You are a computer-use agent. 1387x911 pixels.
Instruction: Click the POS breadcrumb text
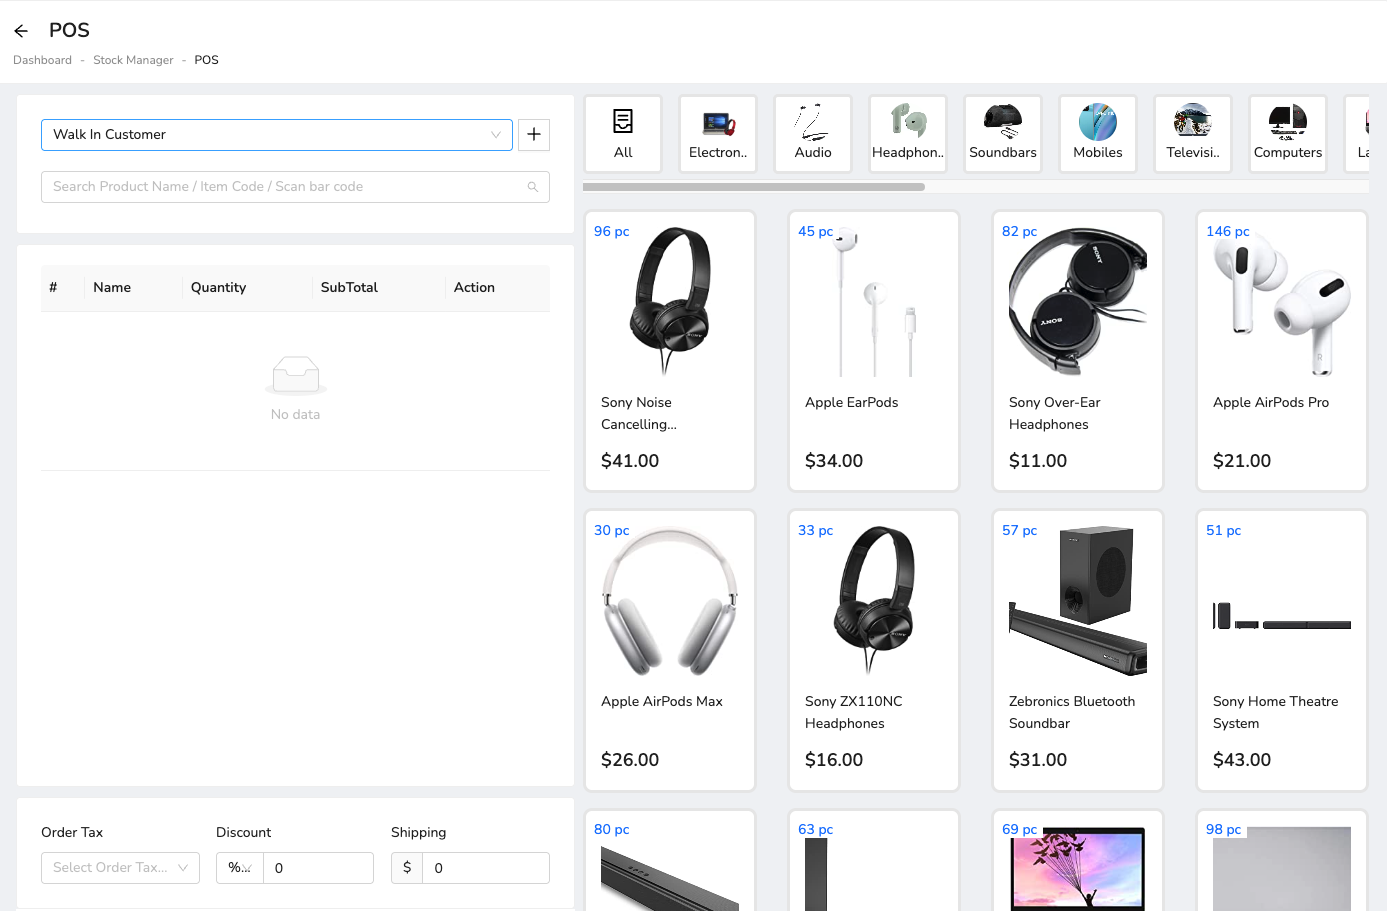click(x=206, y=60)
